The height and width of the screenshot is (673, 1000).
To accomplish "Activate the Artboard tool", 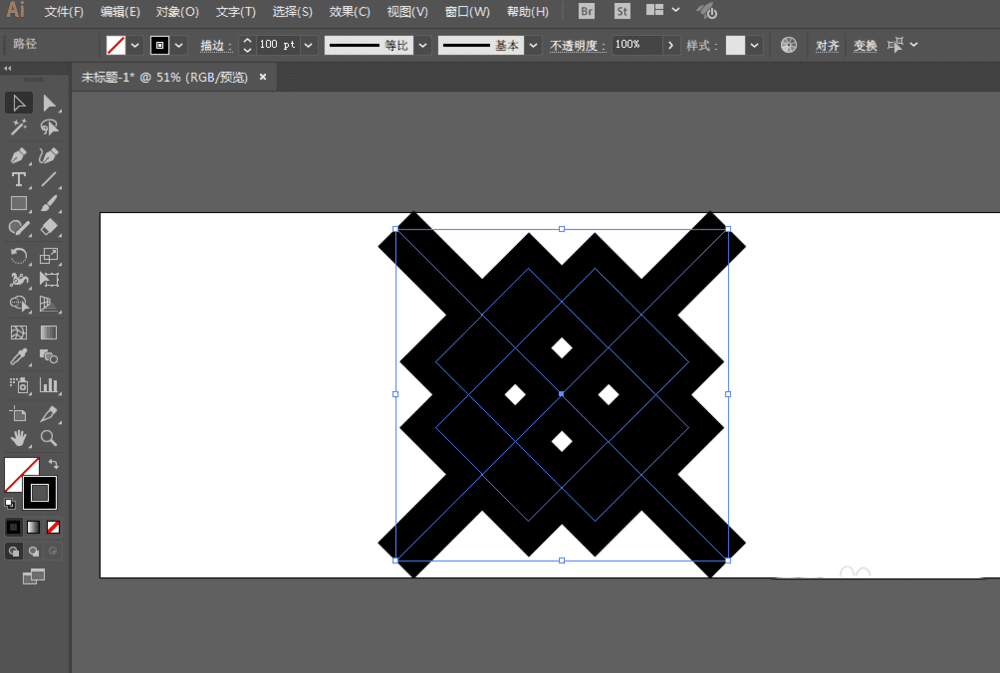I will [18, 413].
